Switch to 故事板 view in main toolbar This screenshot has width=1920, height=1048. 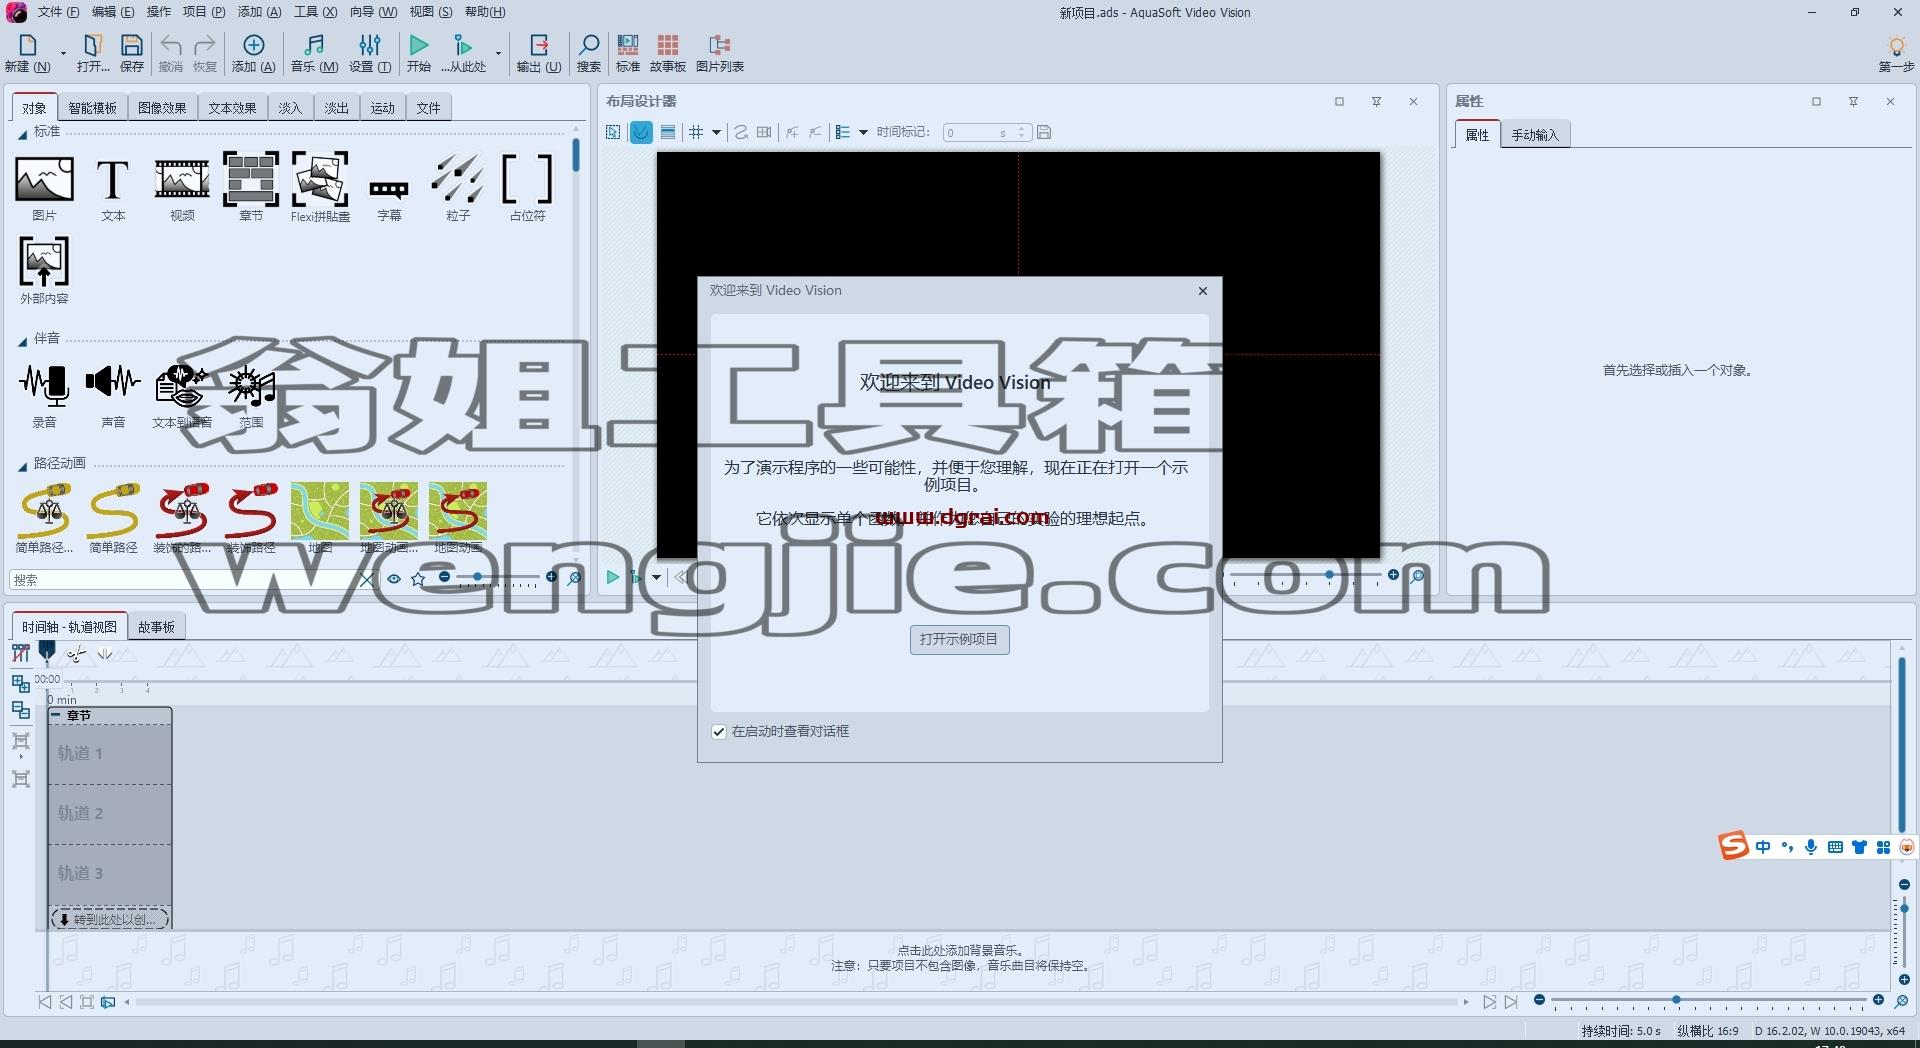668,53
